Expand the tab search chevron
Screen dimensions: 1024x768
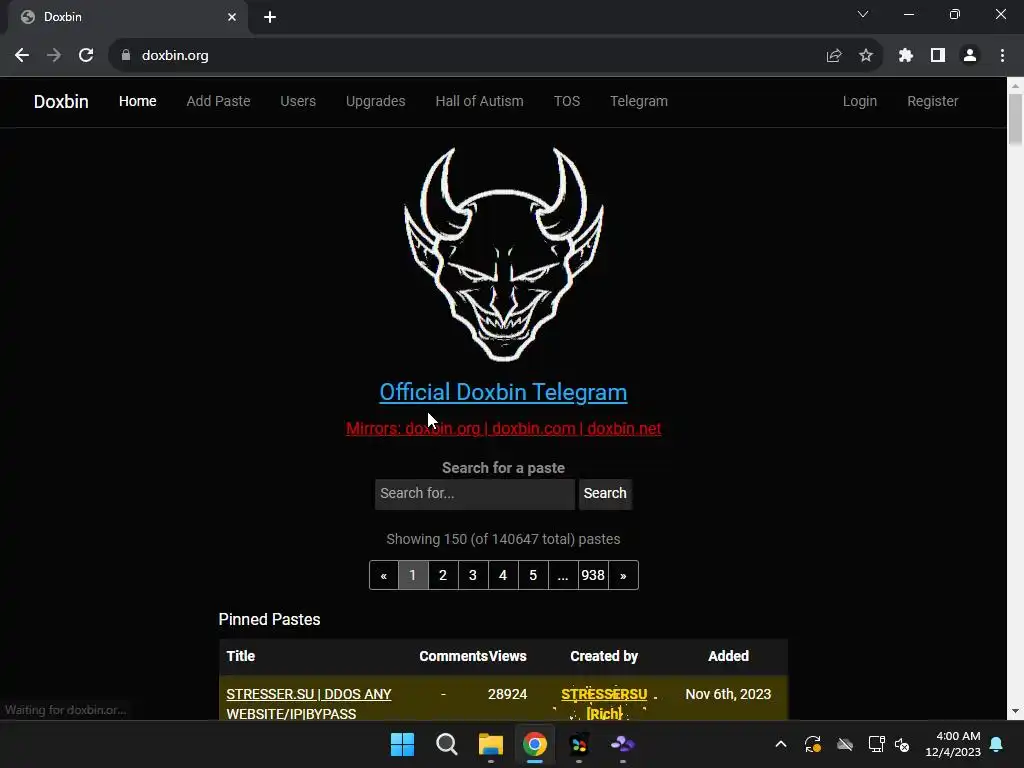pyautogui.click(x=863, y=14)
